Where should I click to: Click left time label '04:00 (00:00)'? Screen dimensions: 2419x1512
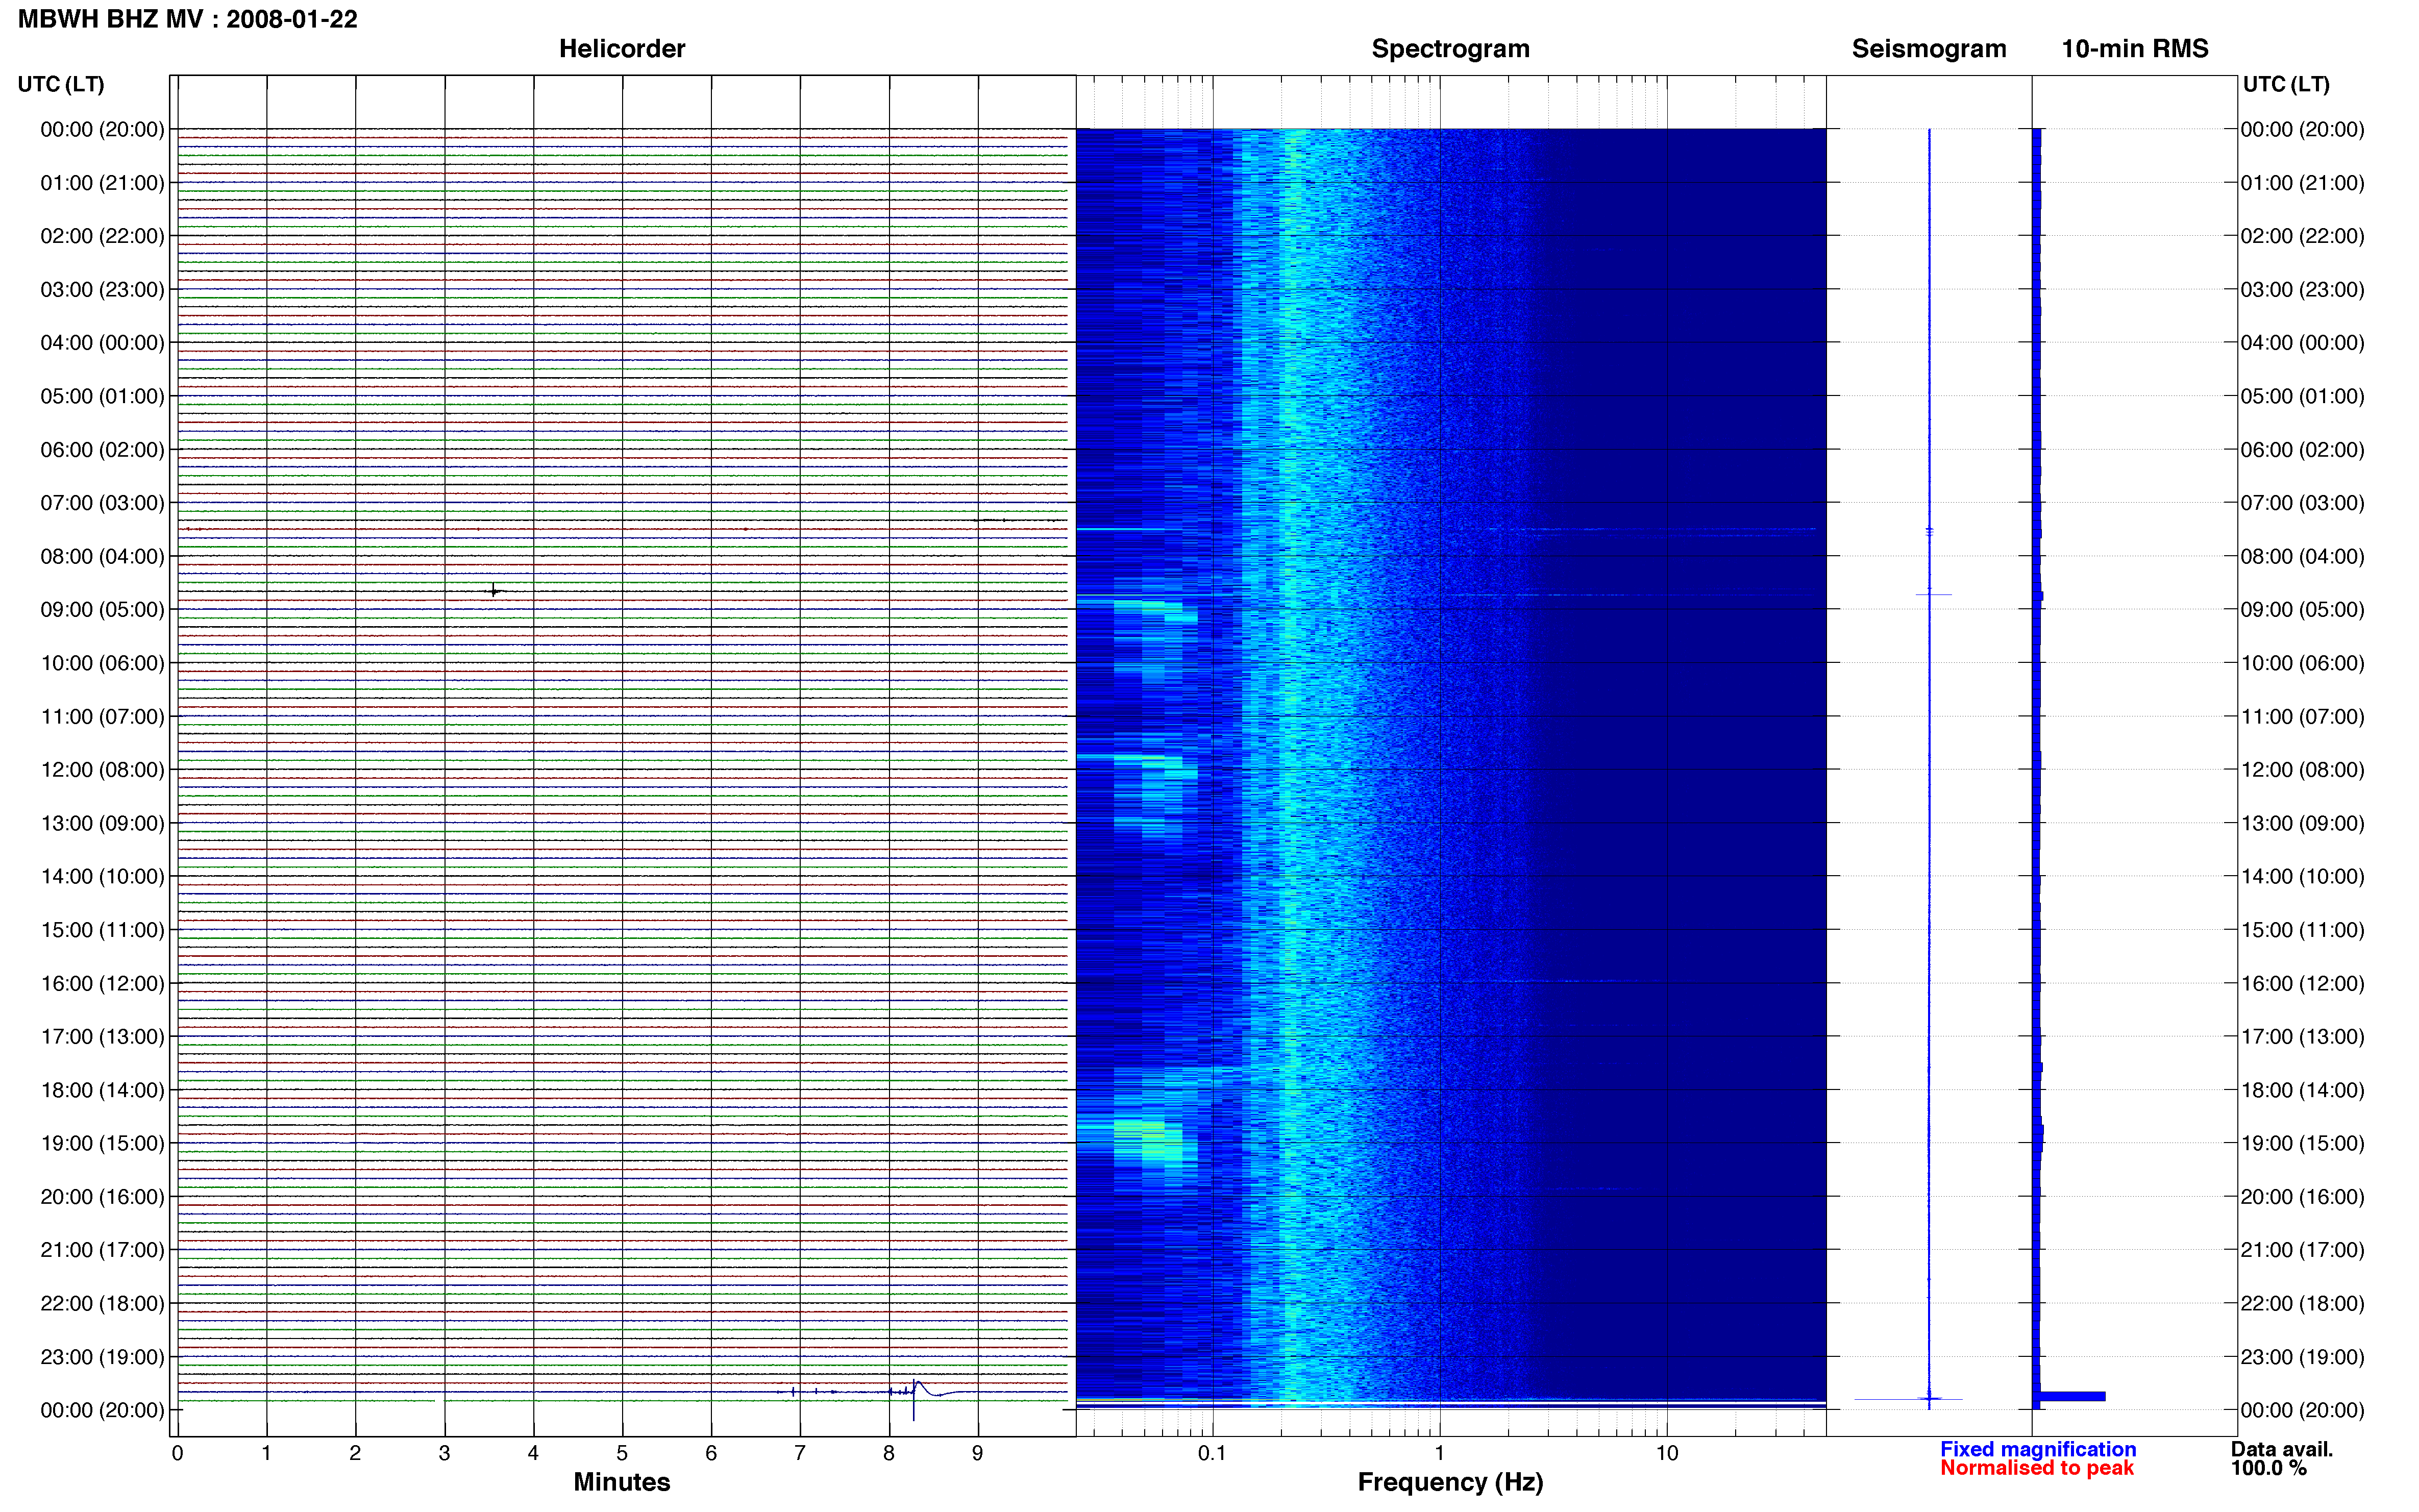(102, 343)
